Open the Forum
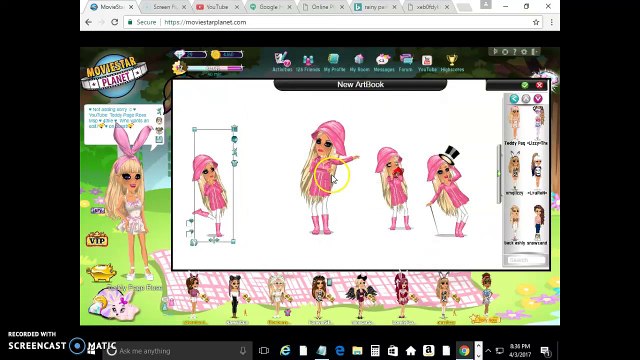Screen dimensions: 640x360 point(406,63)
